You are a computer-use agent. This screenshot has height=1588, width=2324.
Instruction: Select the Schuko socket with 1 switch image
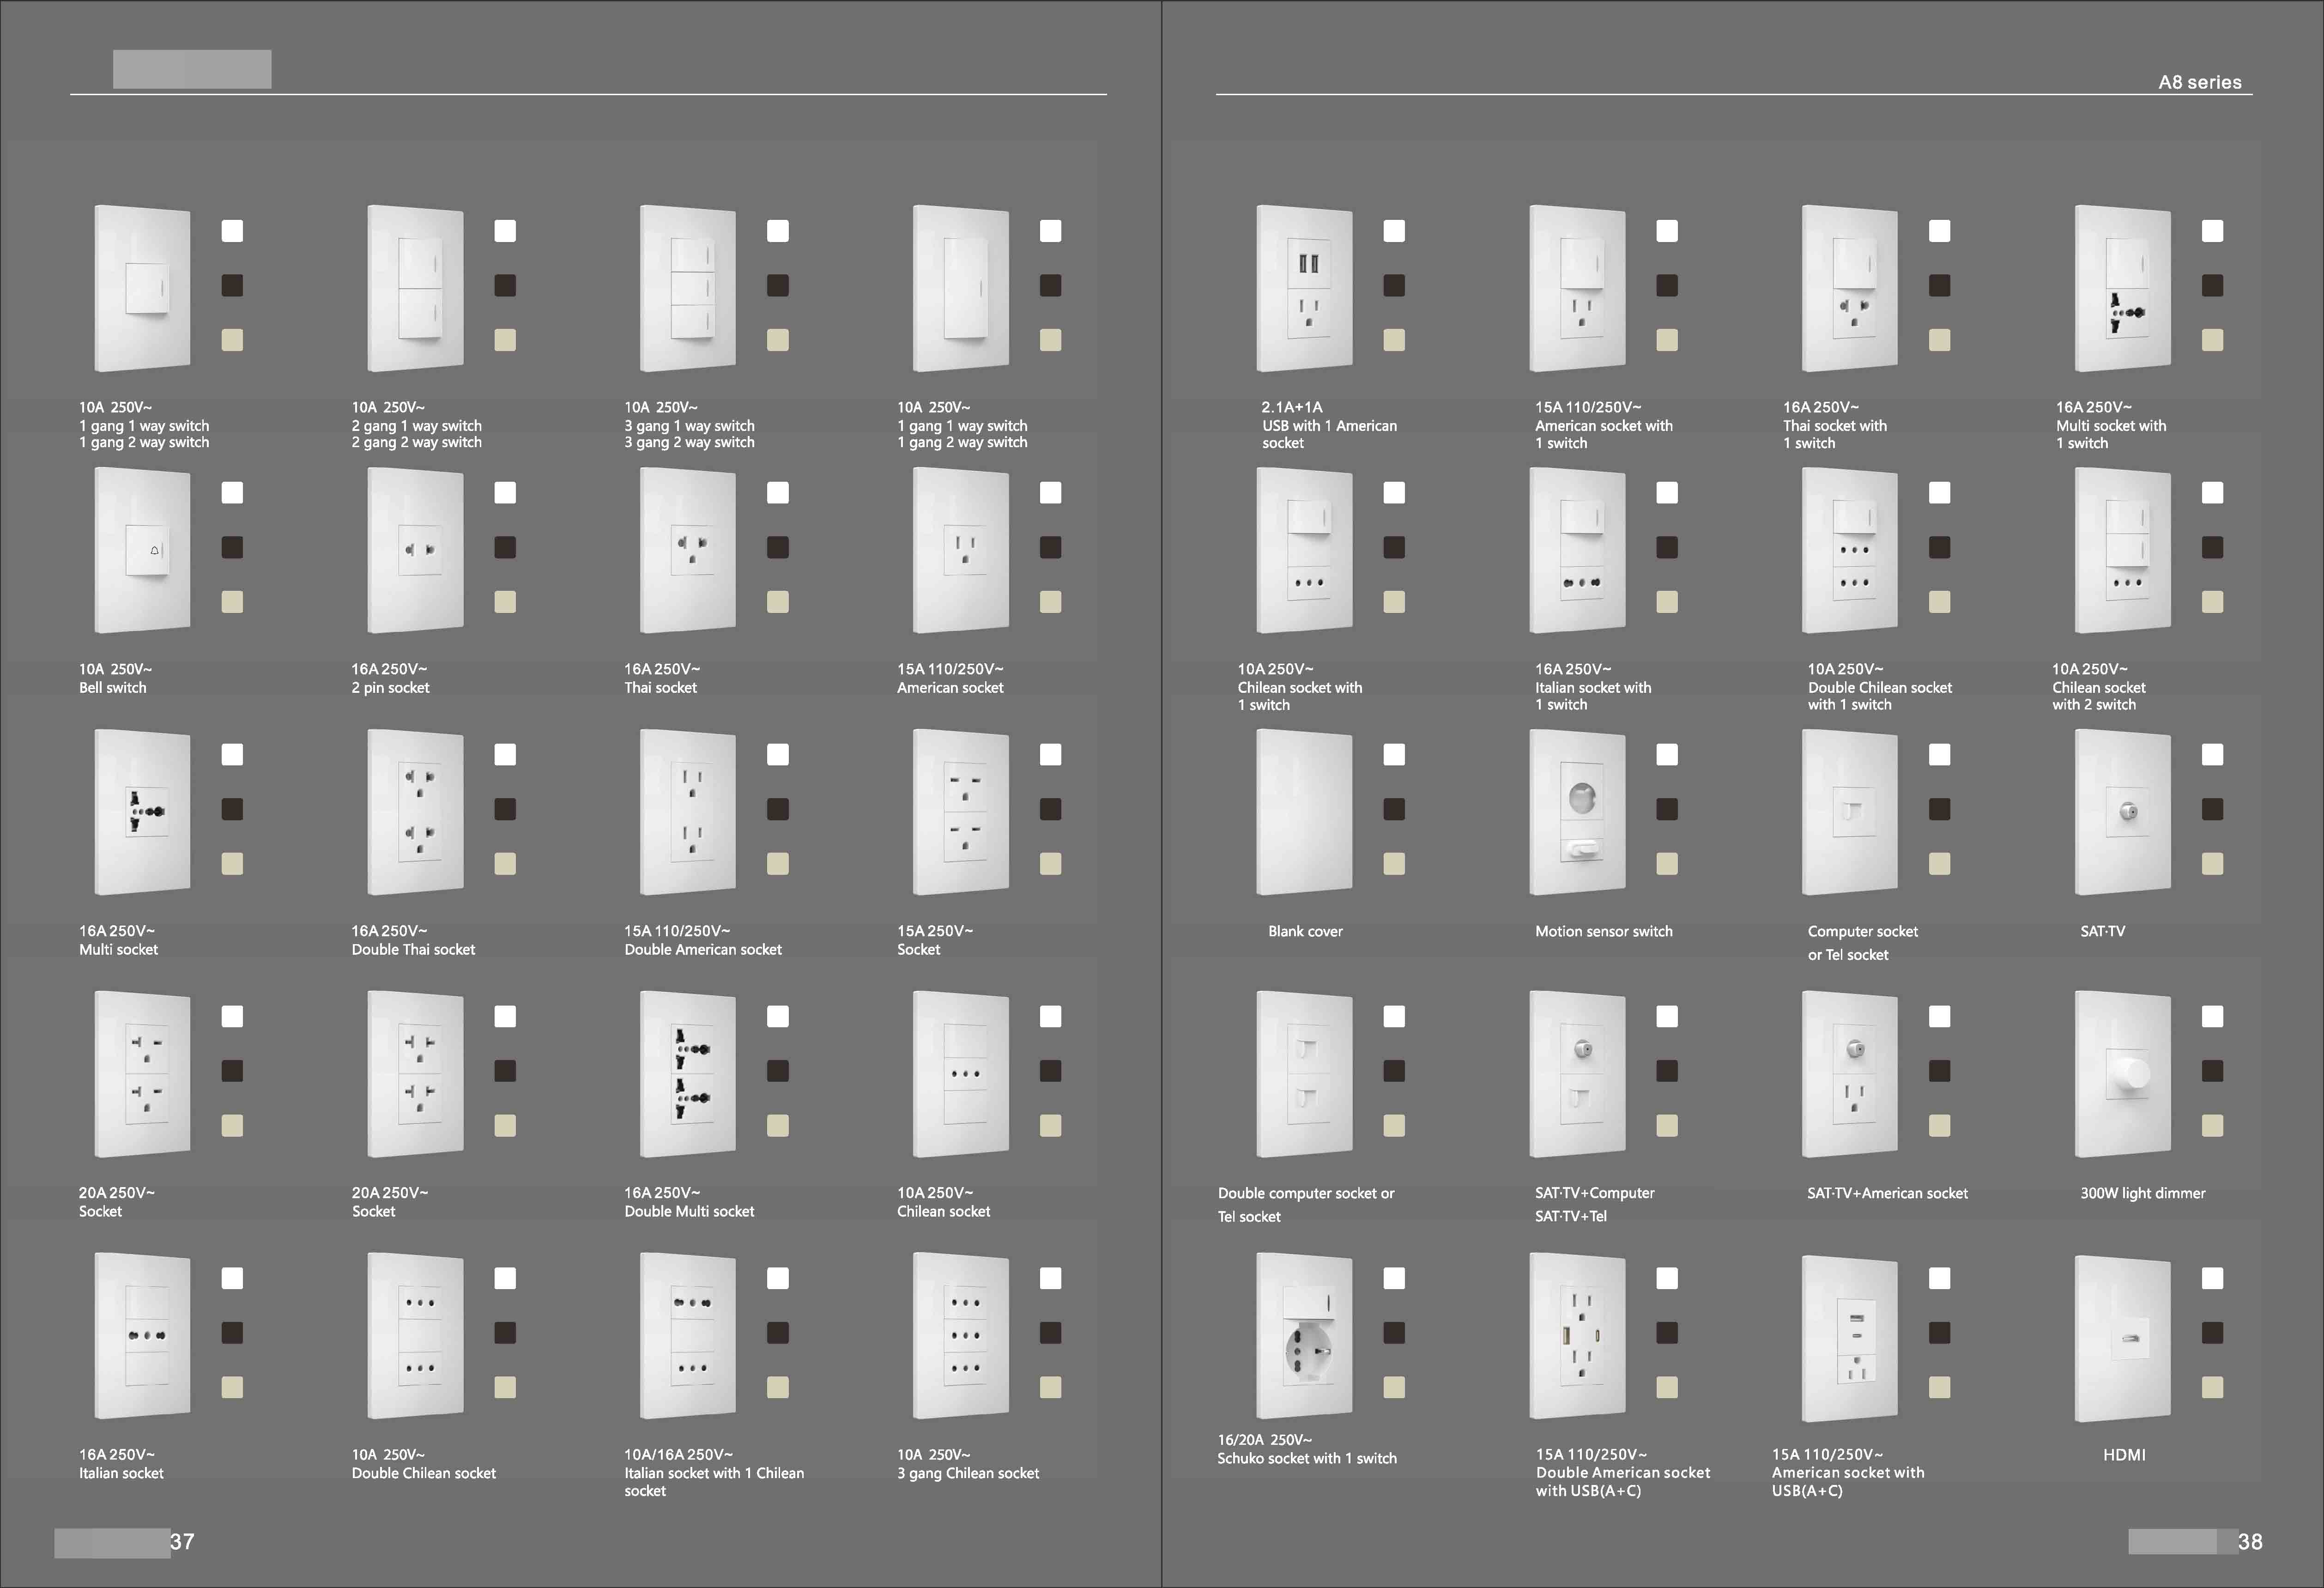(x=1304, y=1336)
